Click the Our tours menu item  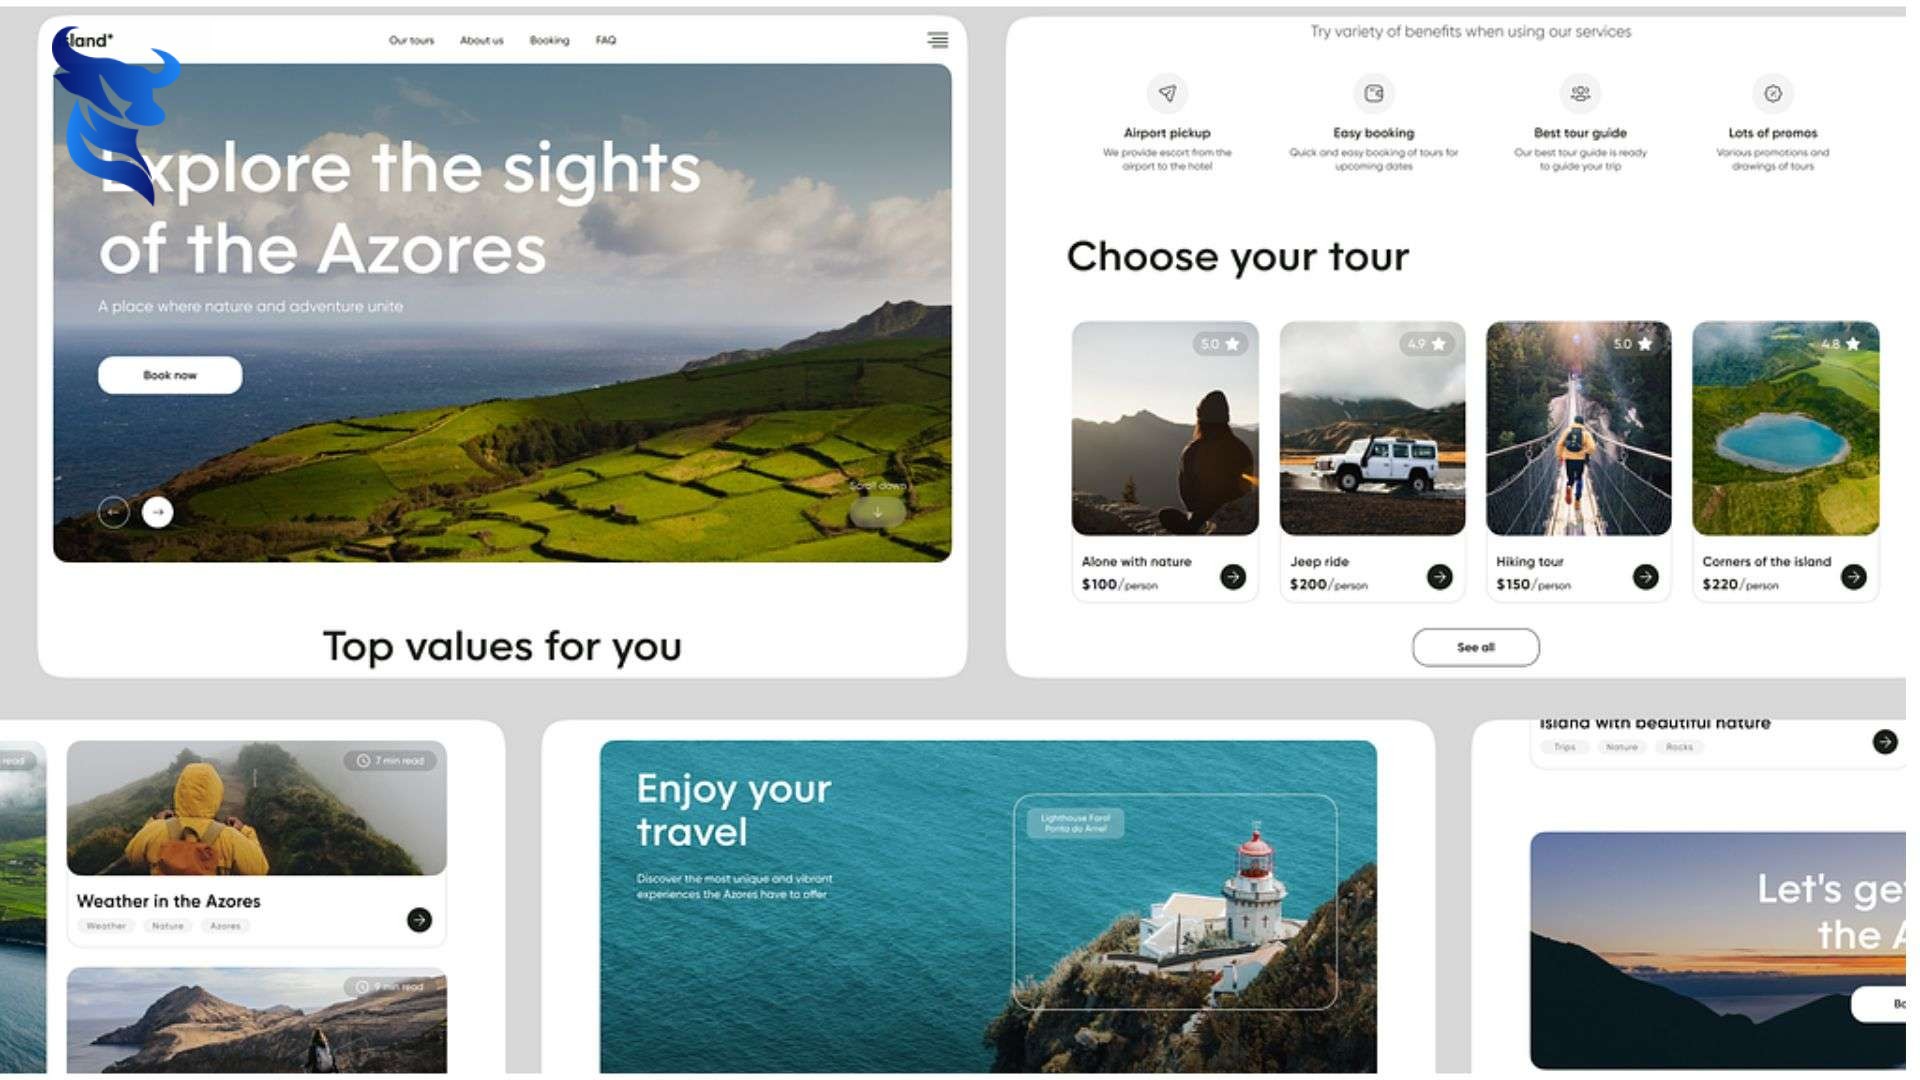409,40
